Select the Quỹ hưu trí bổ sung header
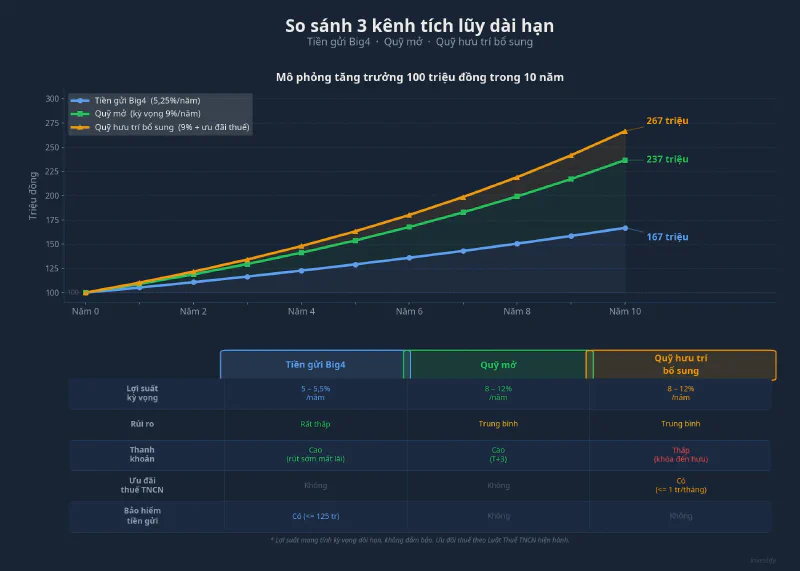Image resolution: width=800 pixels, height=571 pixels. [x=681, y=364]
